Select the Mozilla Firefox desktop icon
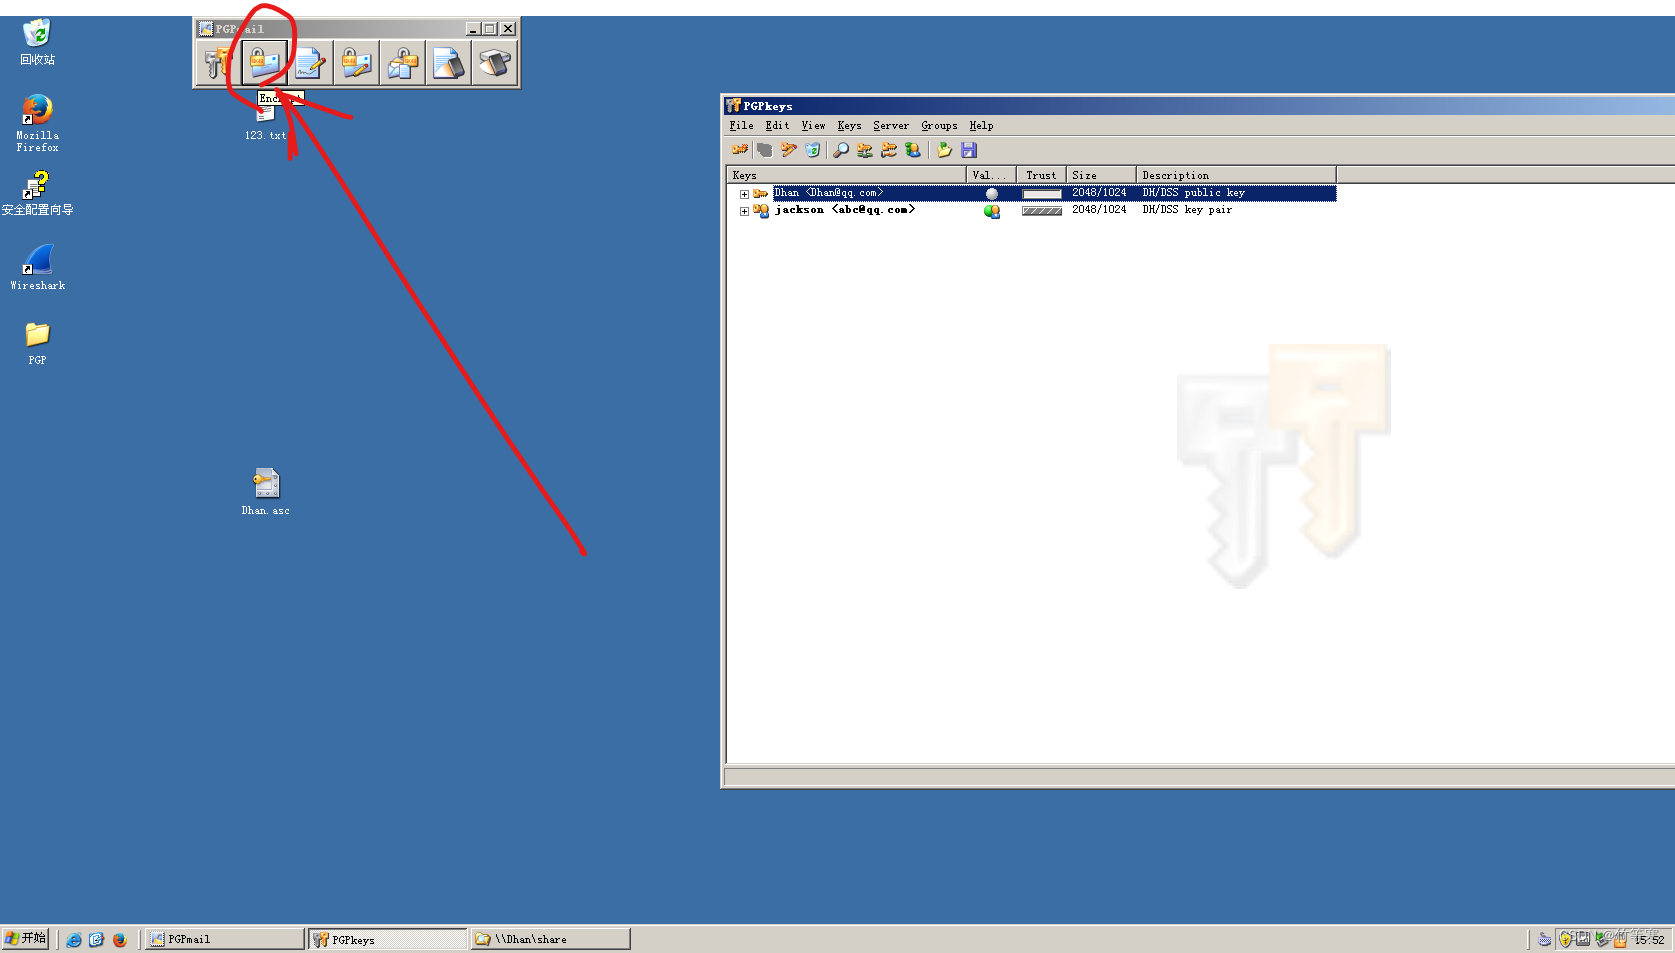Image resolution: width=1675 pixels, height=953 pixels. (x=37, y=122)
